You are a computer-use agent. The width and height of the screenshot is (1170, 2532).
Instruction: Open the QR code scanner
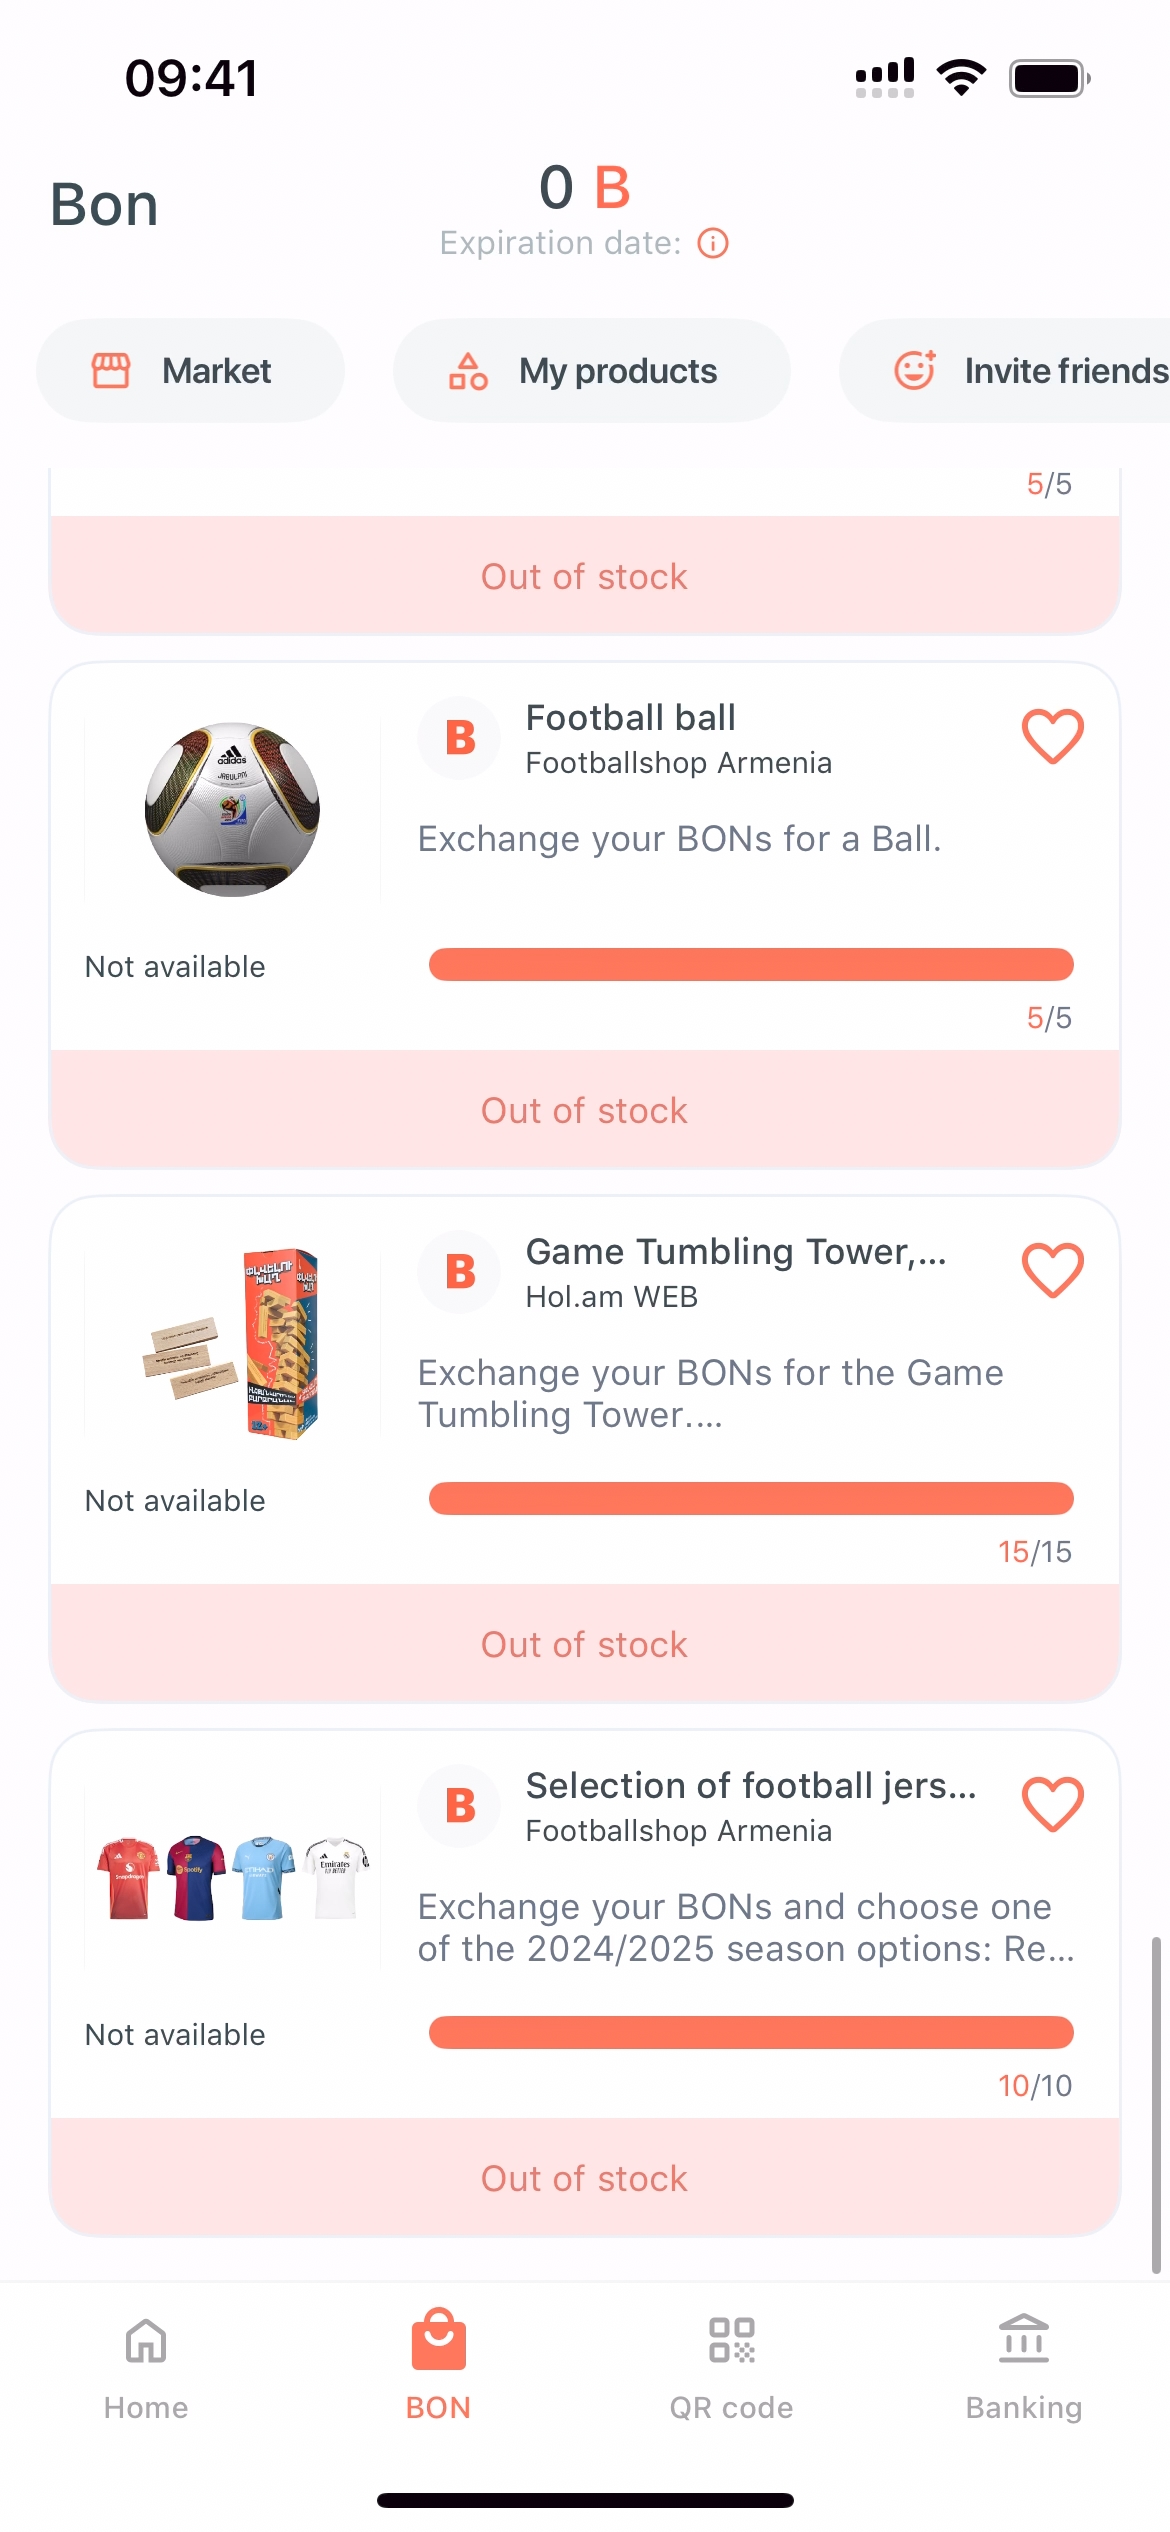coord(731,2366)
